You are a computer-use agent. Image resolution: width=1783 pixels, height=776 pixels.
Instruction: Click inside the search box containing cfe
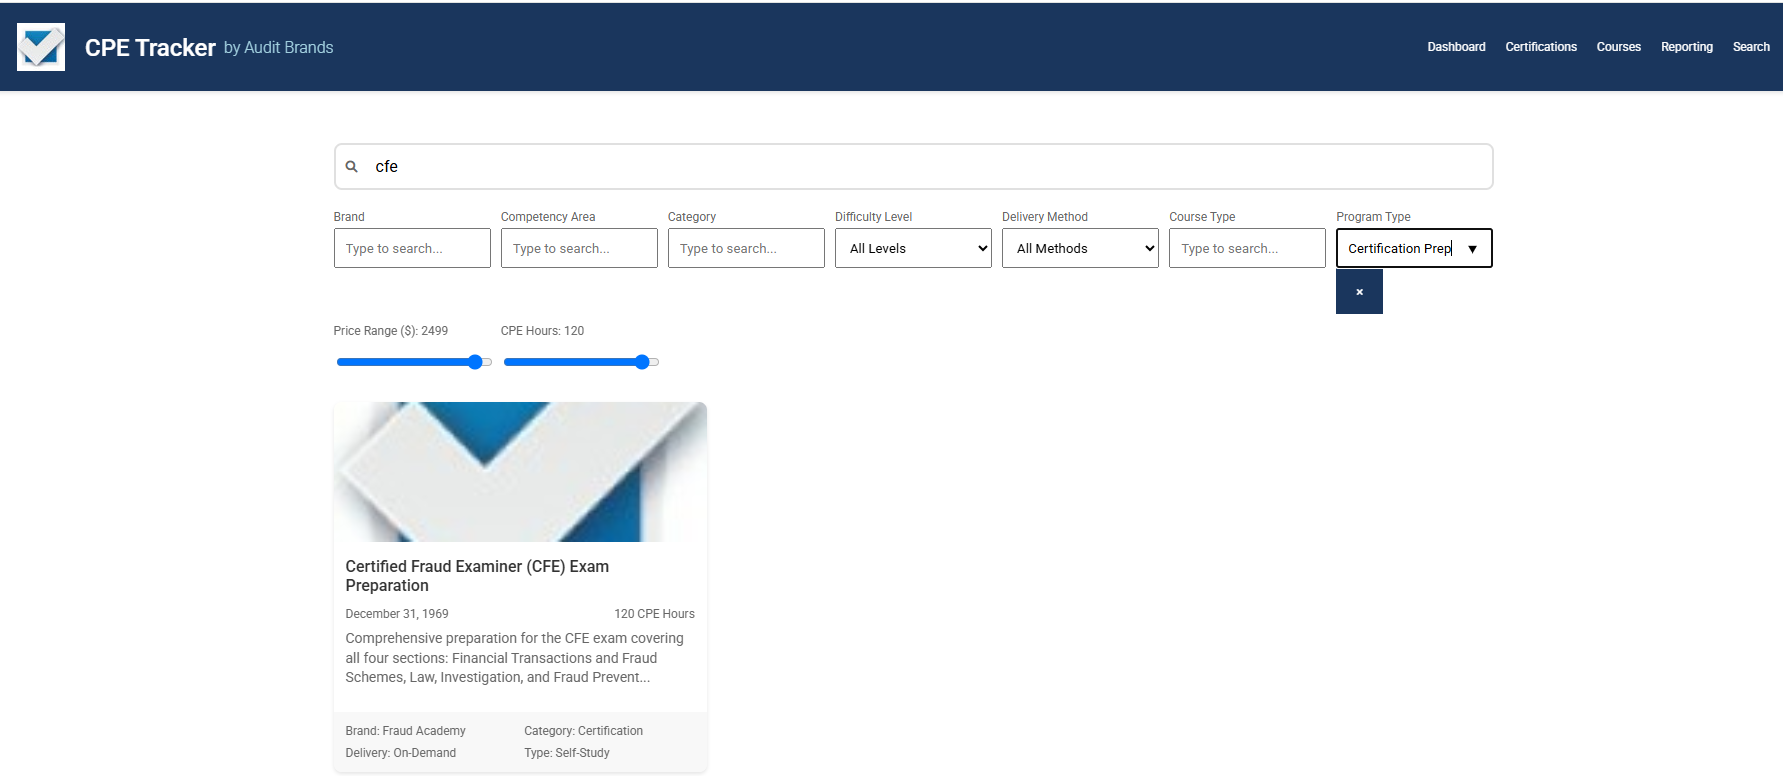pyautogui.click(x=913, y=166)
